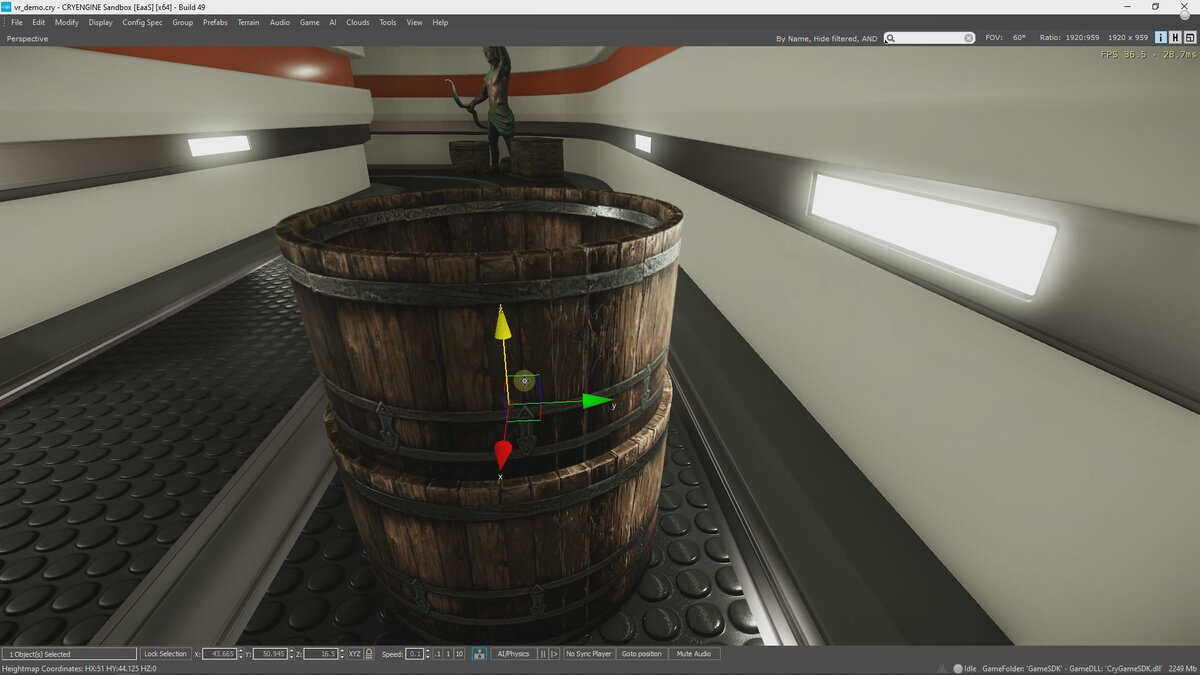The height and width of the screenshot is (675, 1200).
Task: Clear the viewport search field
Action: (968, 38)
